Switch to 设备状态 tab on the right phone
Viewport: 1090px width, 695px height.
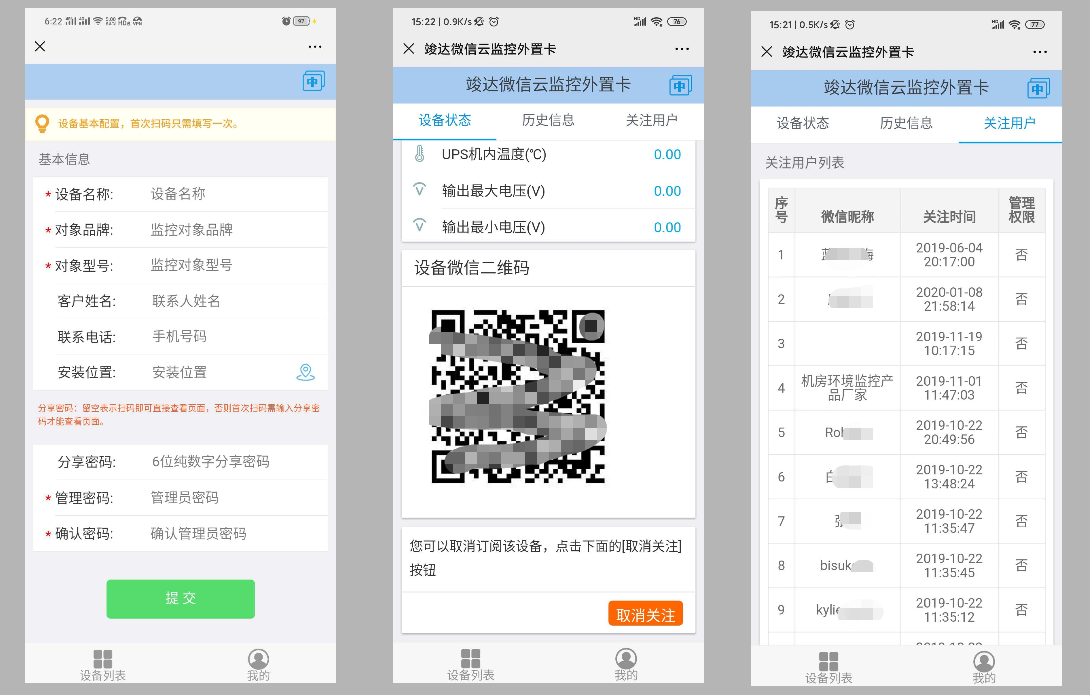click(803, 123)
